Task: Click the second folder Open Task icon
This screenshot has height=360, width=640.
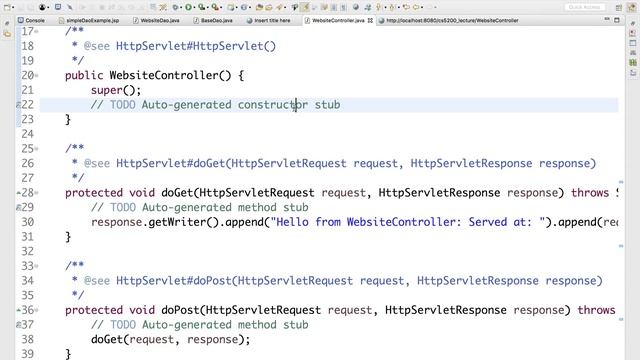Action: [269, 7]
